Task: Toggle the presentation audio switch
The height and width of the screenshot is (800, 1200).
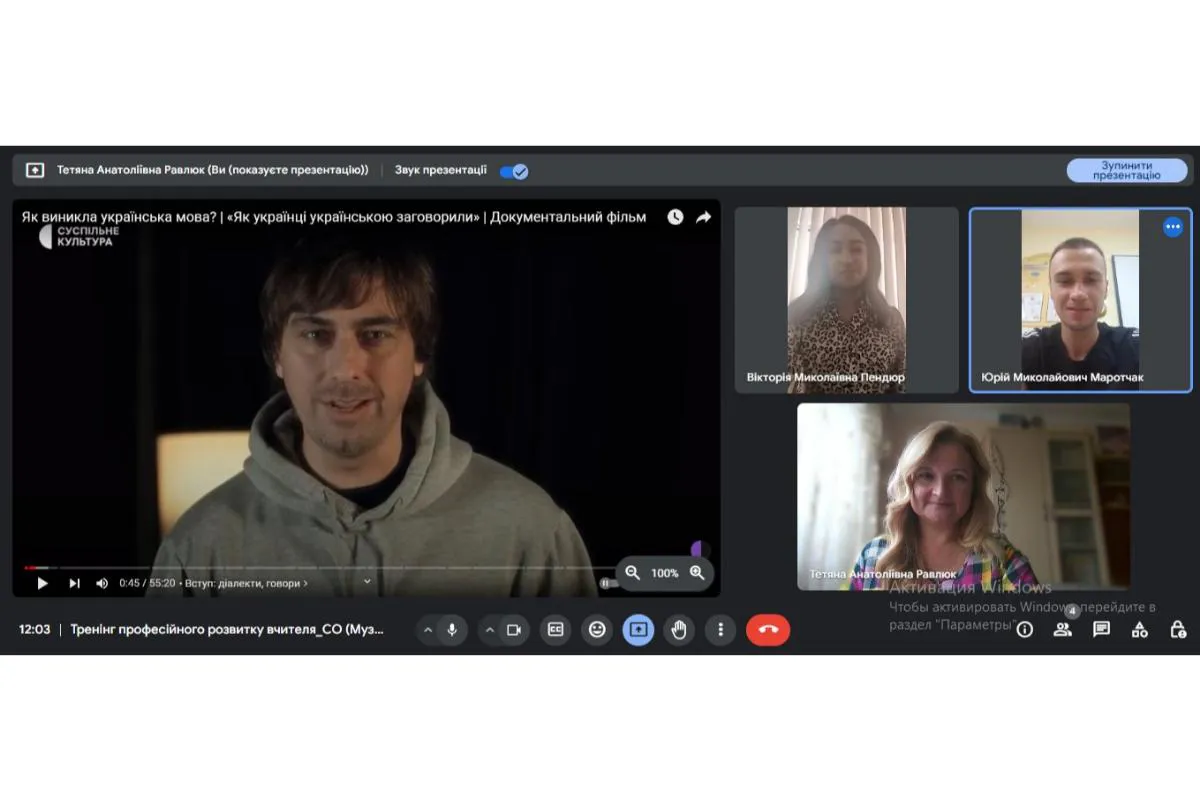Action: (514, 171)
